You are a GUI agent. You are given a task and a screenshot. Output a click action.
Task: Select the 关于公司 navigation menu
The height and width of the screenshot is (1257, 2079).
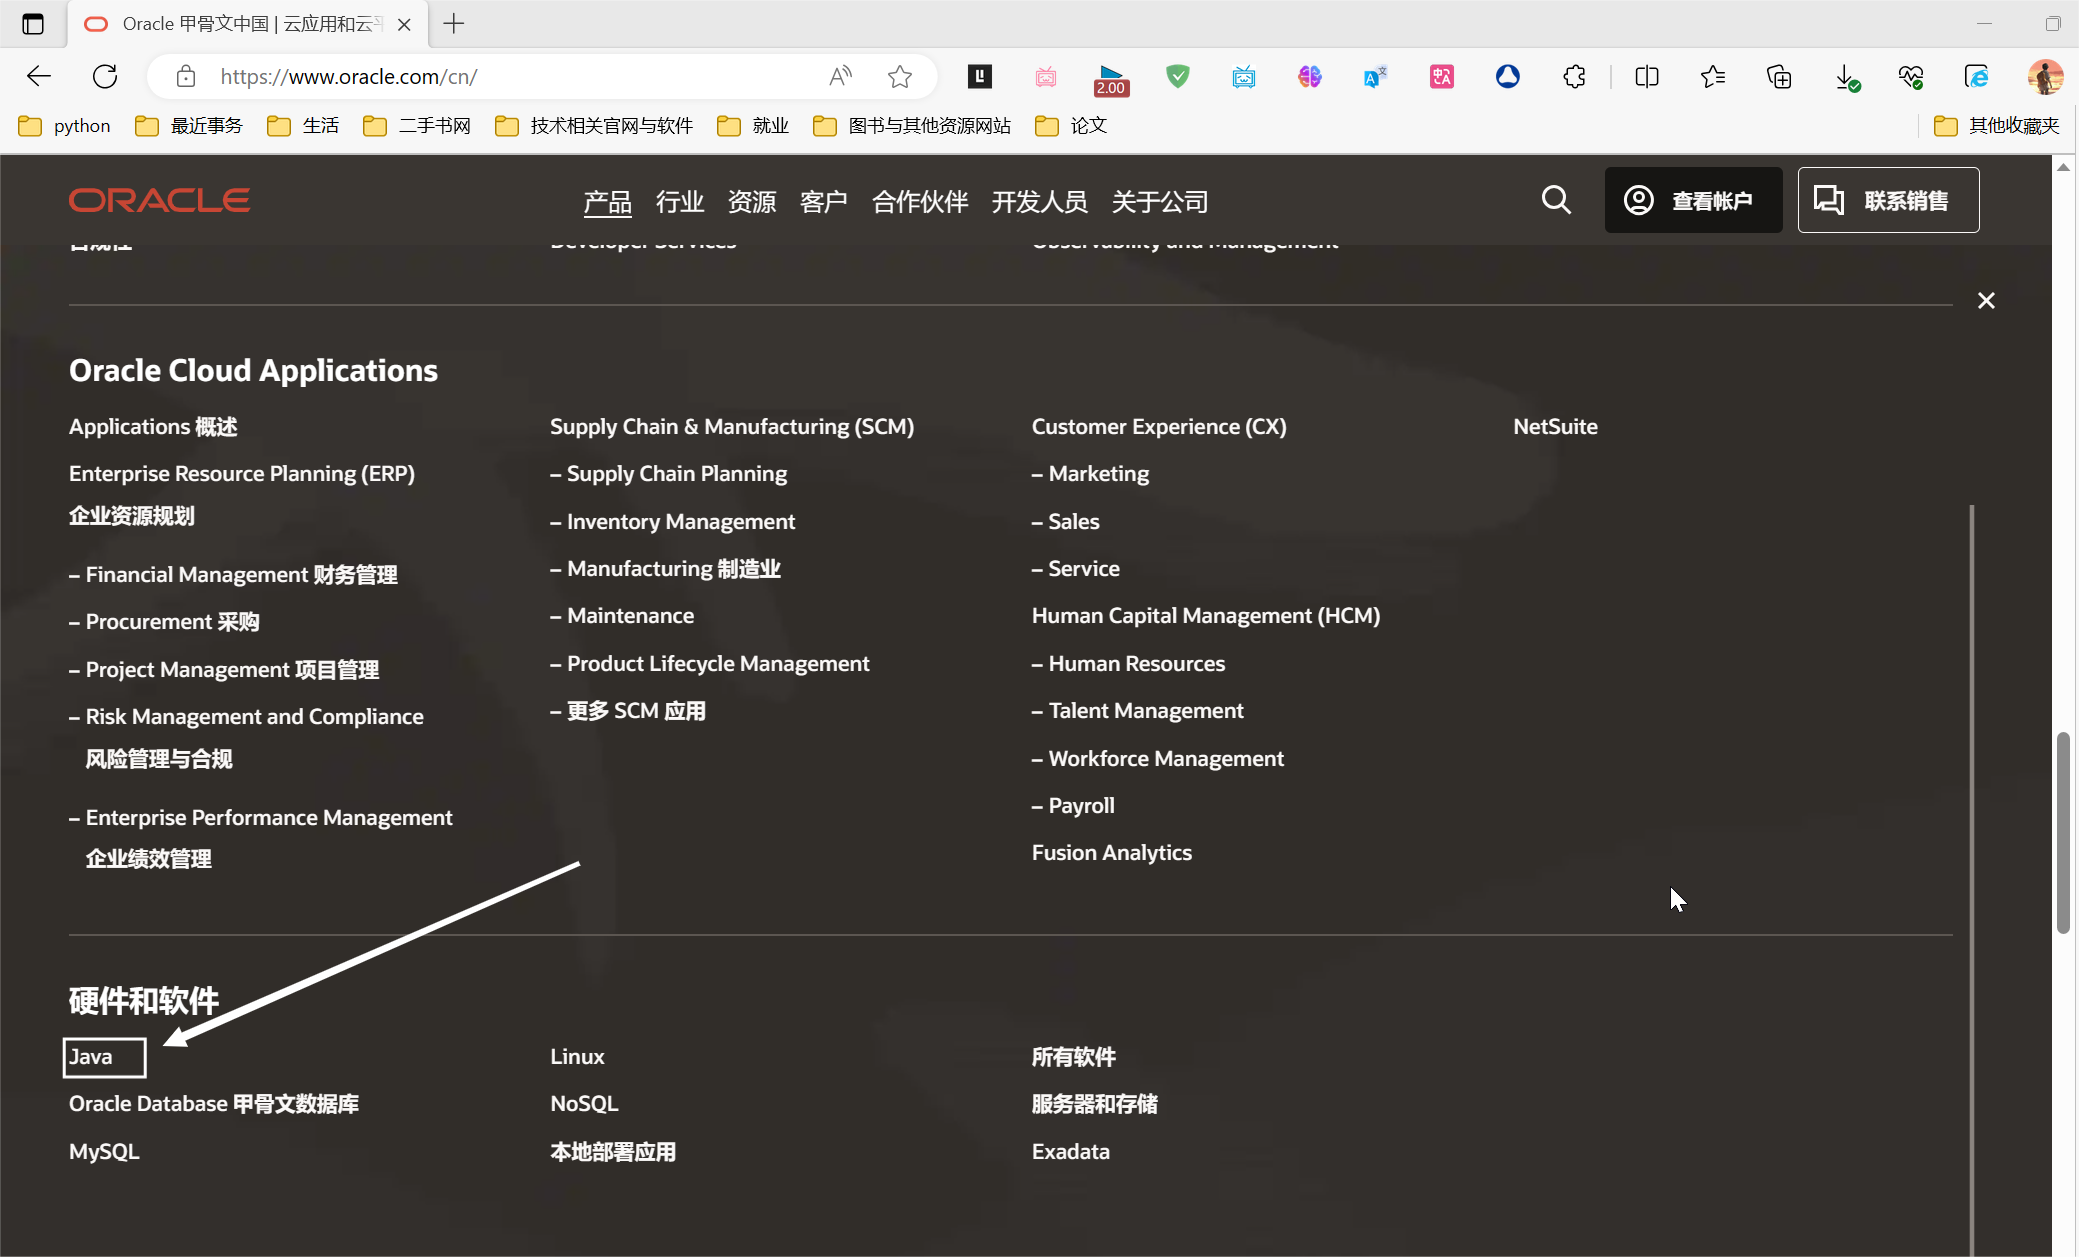tap(1160, 202)
